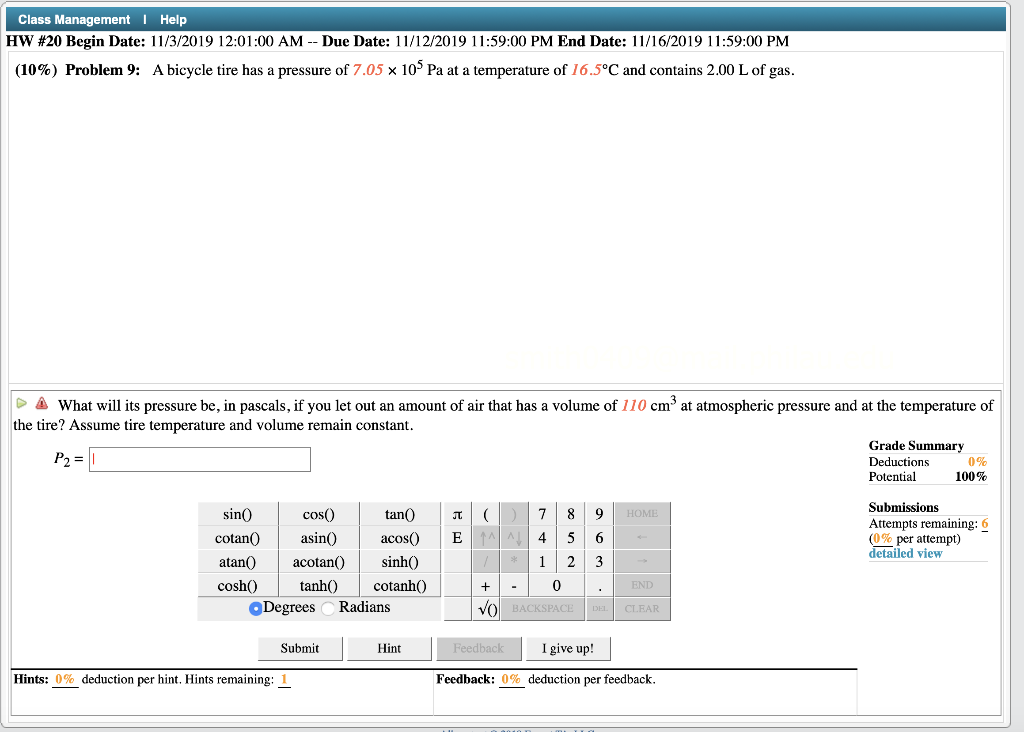
Task: Click the right arrow cursor key
Action: (x=642, y=561)
